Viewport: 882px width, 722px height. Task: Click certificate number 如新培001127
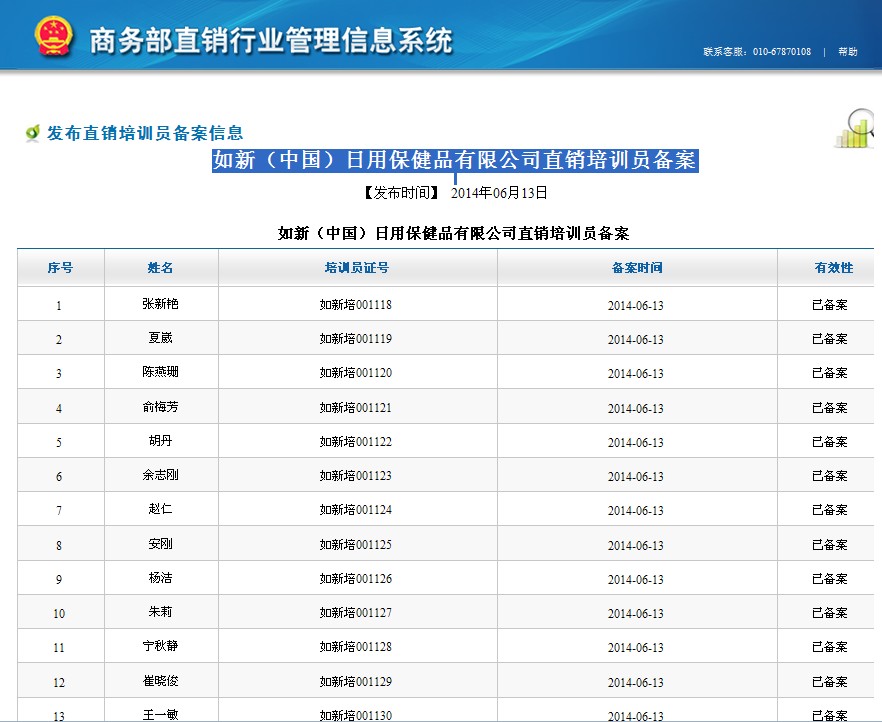coord(355,613)
